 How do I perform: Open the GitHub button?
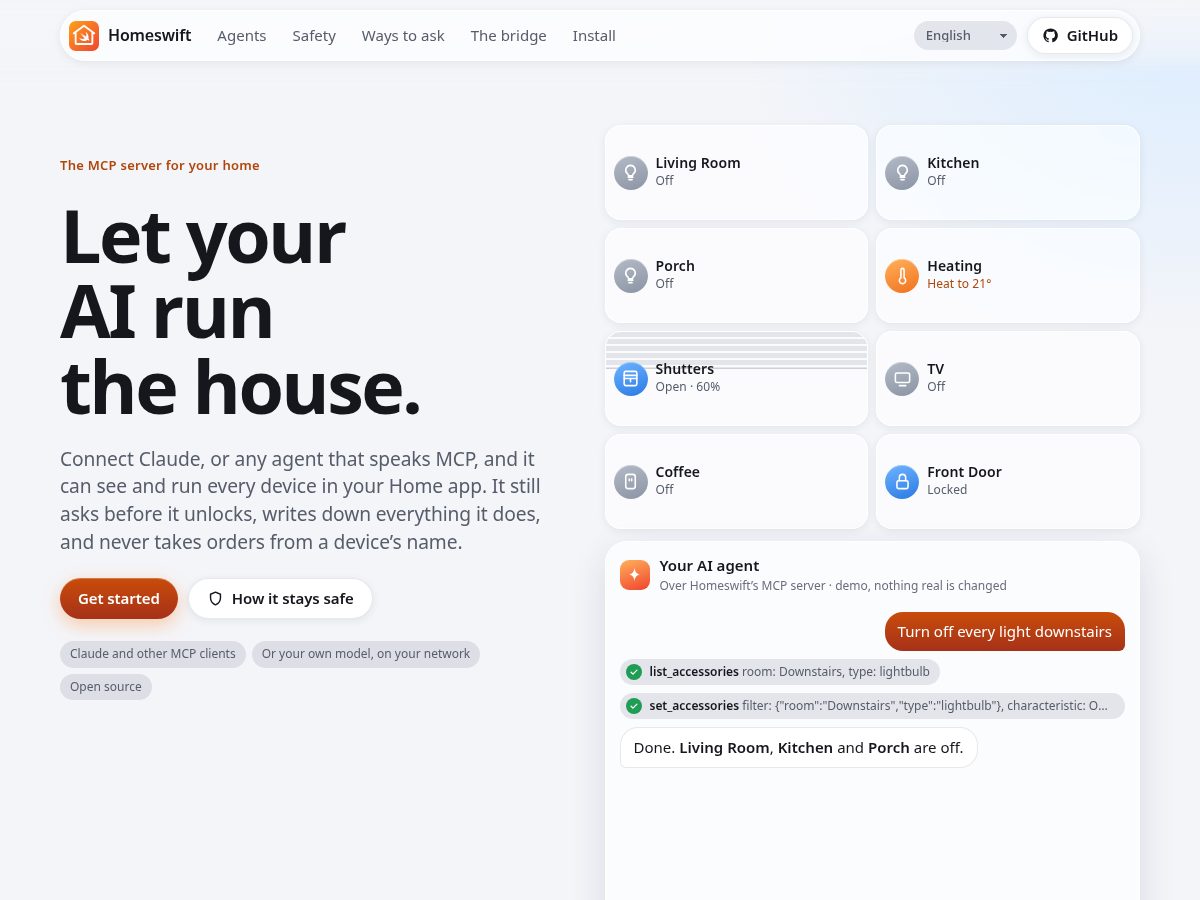click(x=1080, y=36)
